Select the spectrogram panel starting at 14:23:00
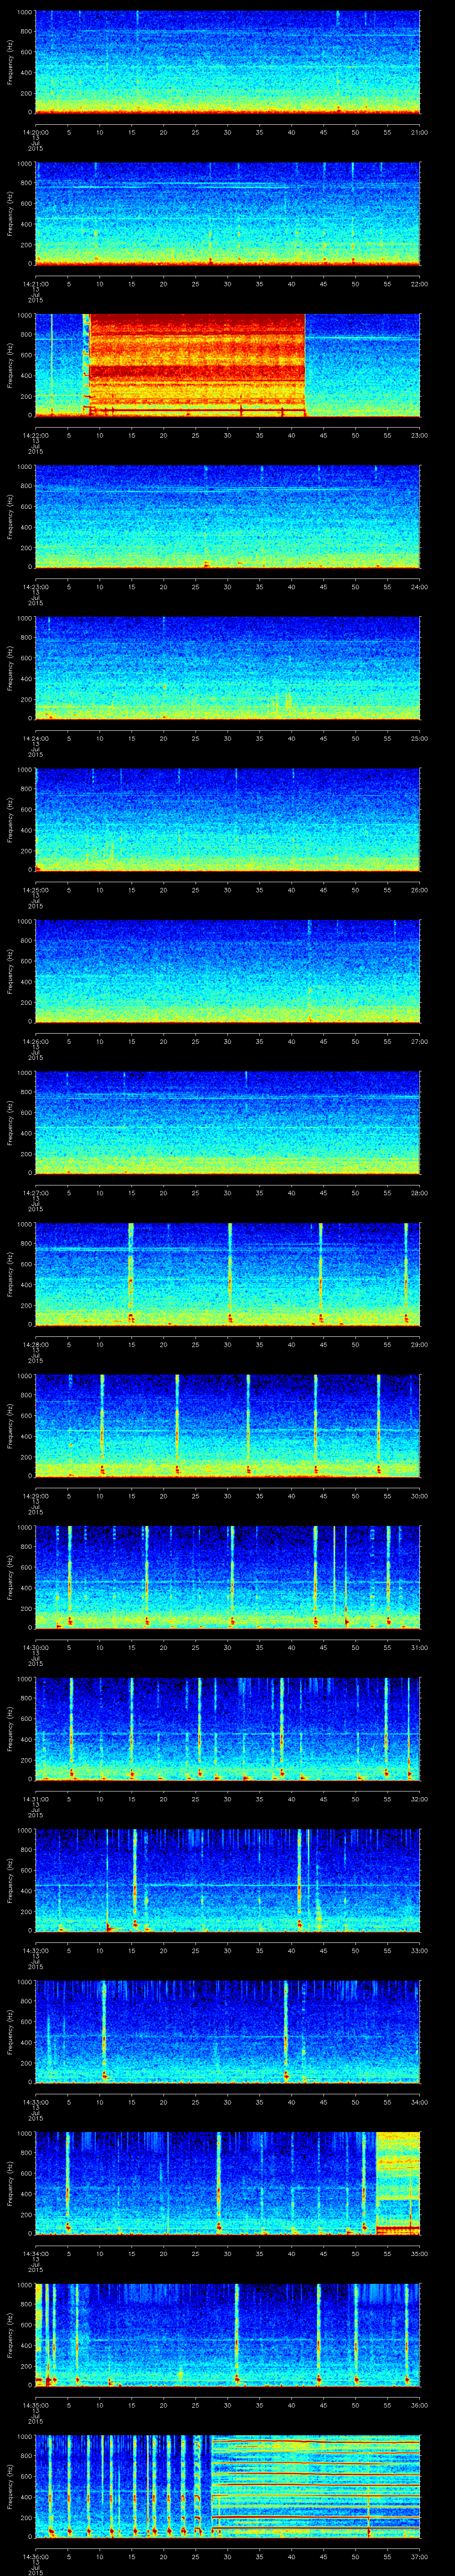This screenshot has width=455, height=2576. [x=227, y=517]
